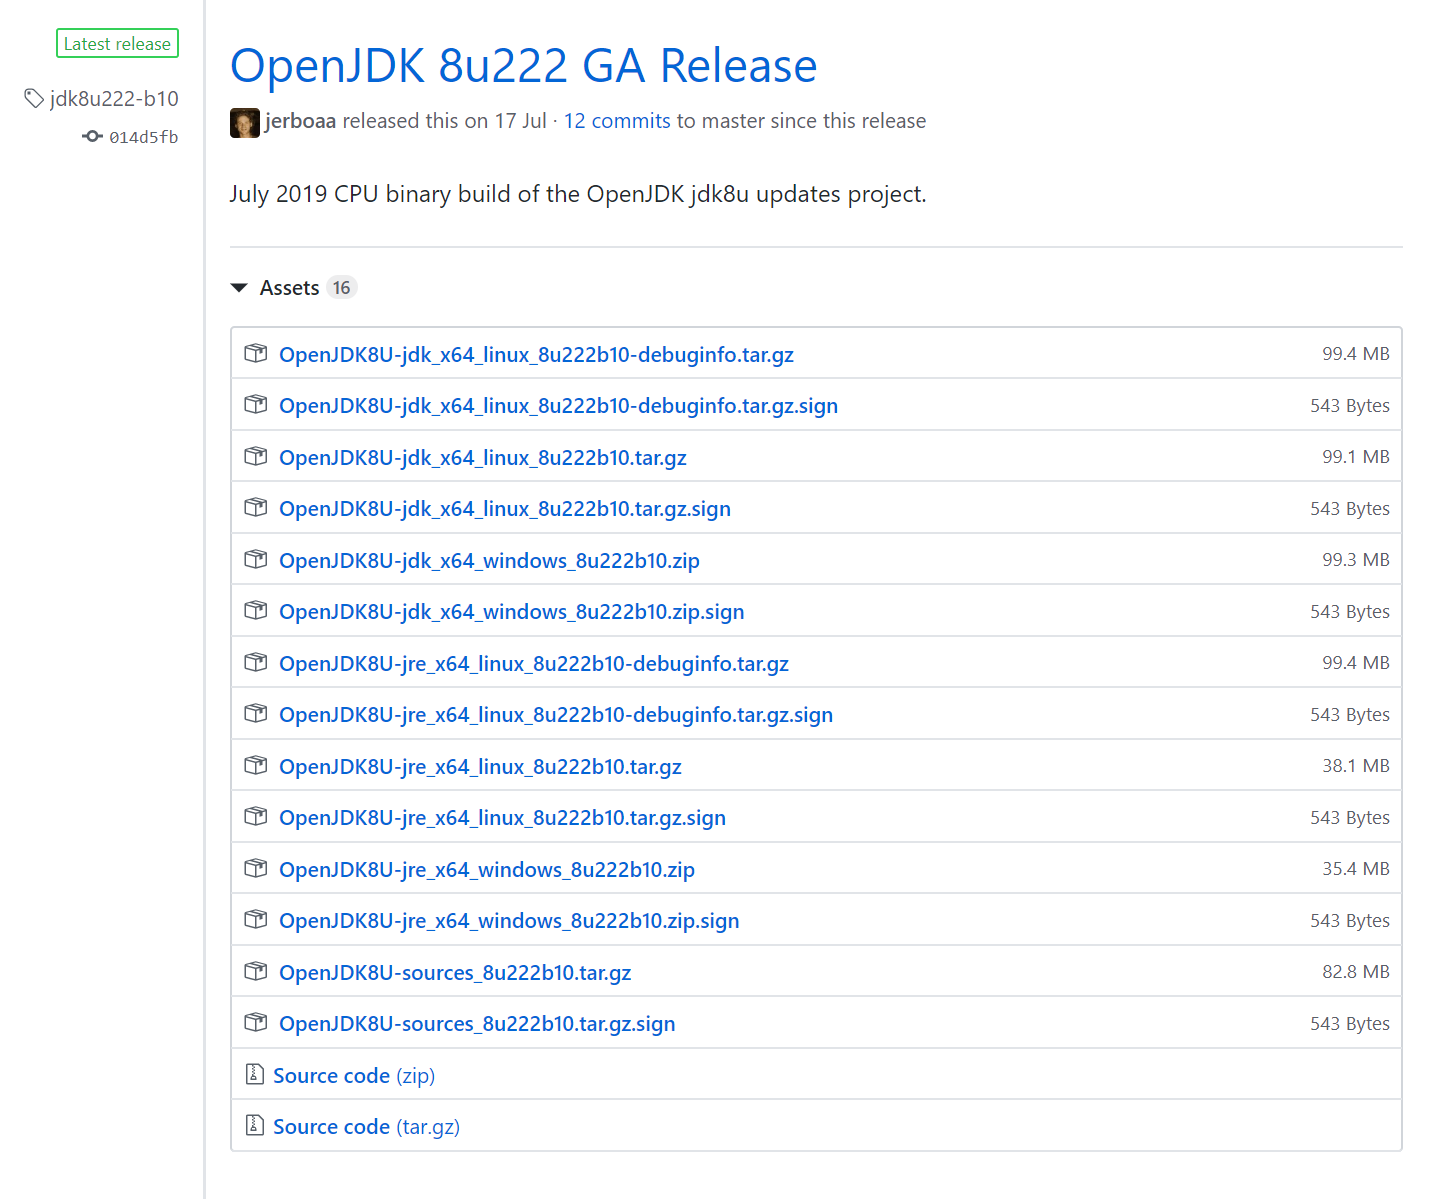Click the 38.1 MB size value
This screenshot has height=1199, width=1448.
pyautogui.click(x=1355, y=766)
